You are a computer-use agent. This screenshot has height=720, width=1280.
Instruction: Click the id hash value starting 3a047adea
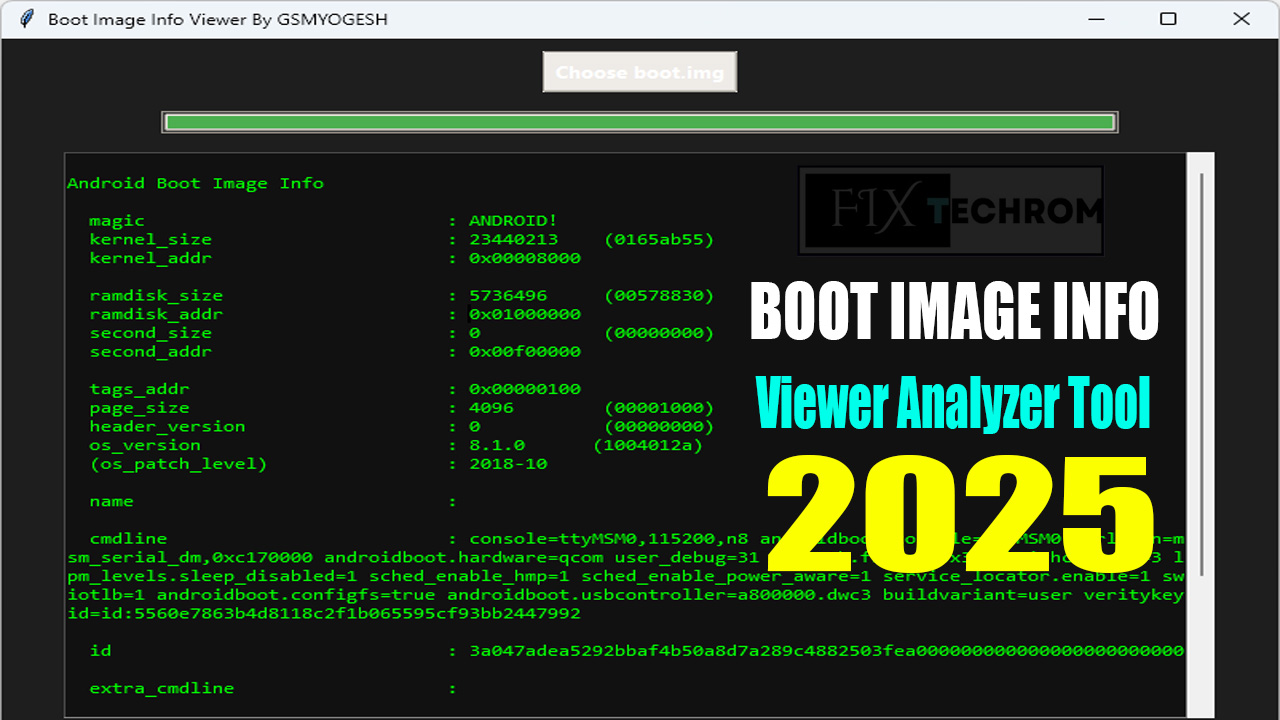(827, 651)
